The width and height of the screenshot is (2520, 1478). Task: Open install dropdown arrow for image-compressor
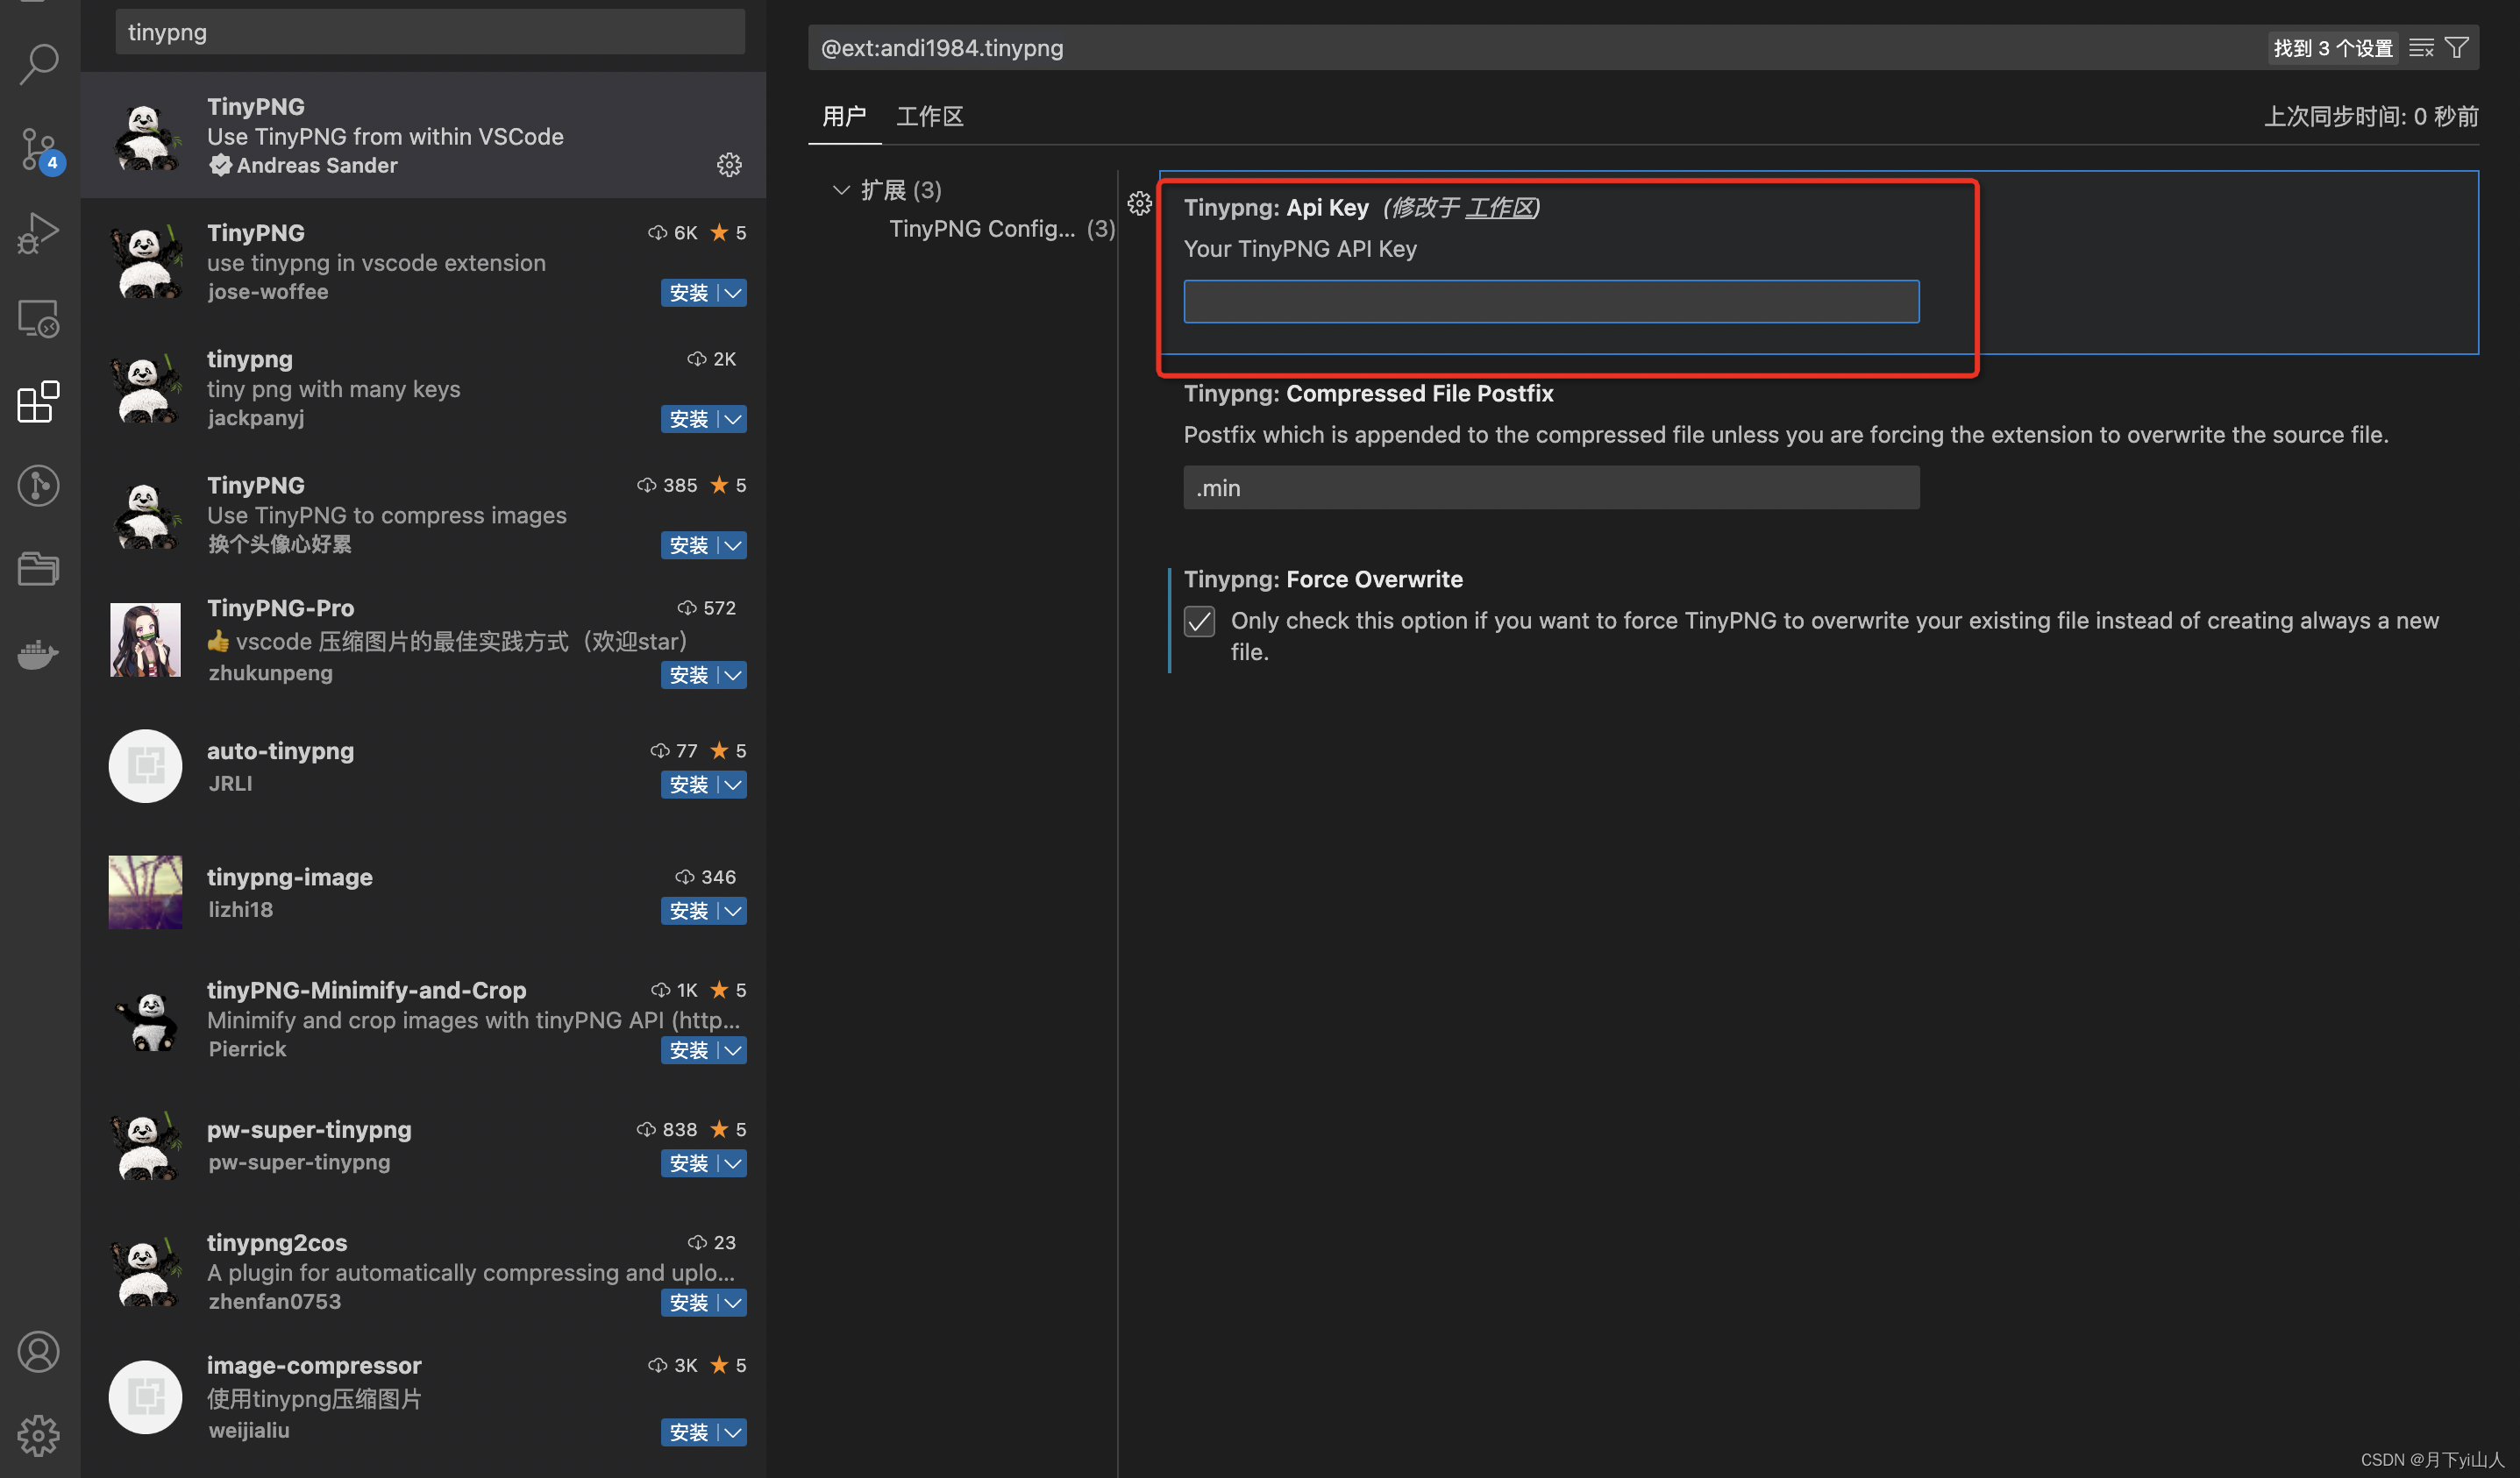click(x=734, y=1432)
